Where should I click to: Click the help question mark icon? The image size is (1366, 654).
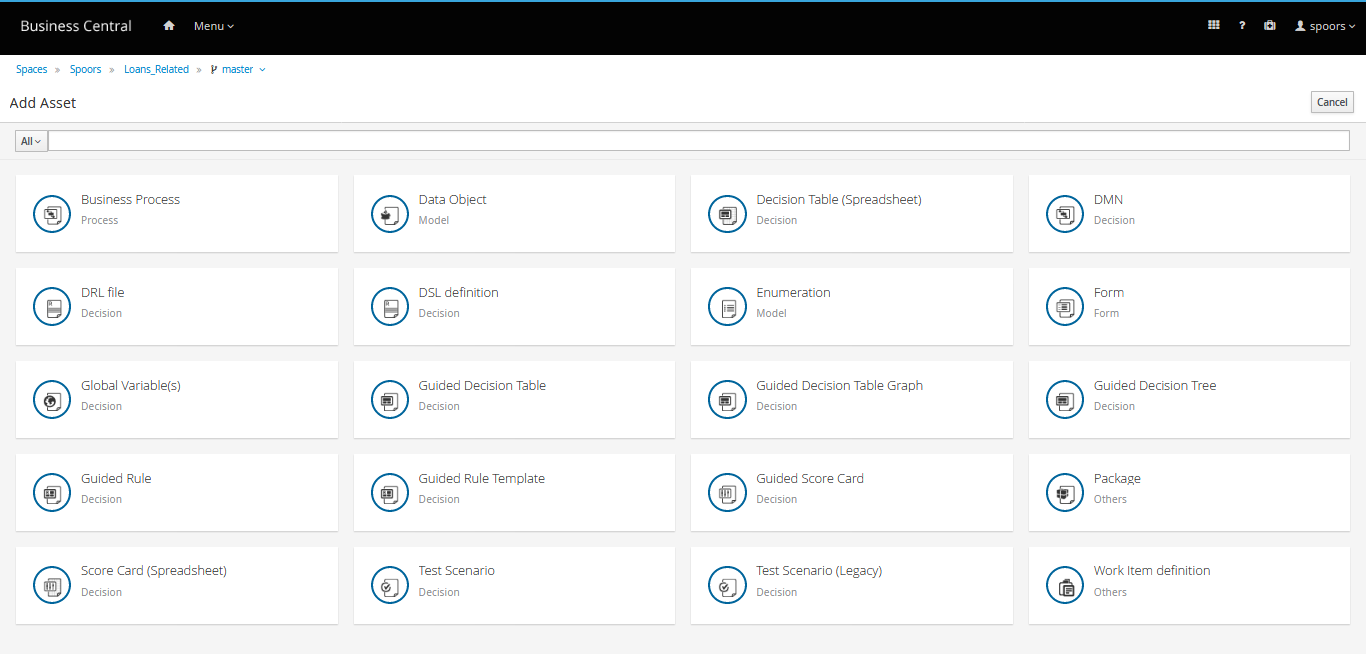pyautogui.click(x=1242, y=26)
